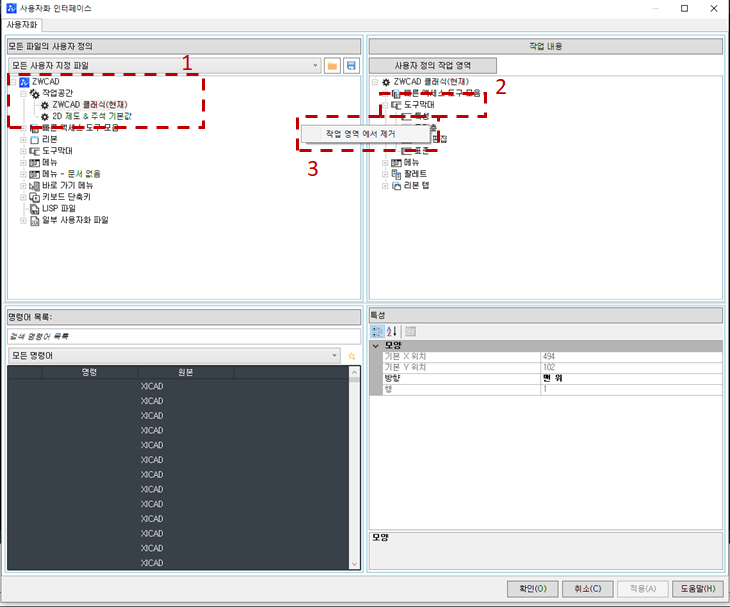Screen dimensions: 730x607
Task: Click the ZWCAD app icon in title bar
Action: 11,8
